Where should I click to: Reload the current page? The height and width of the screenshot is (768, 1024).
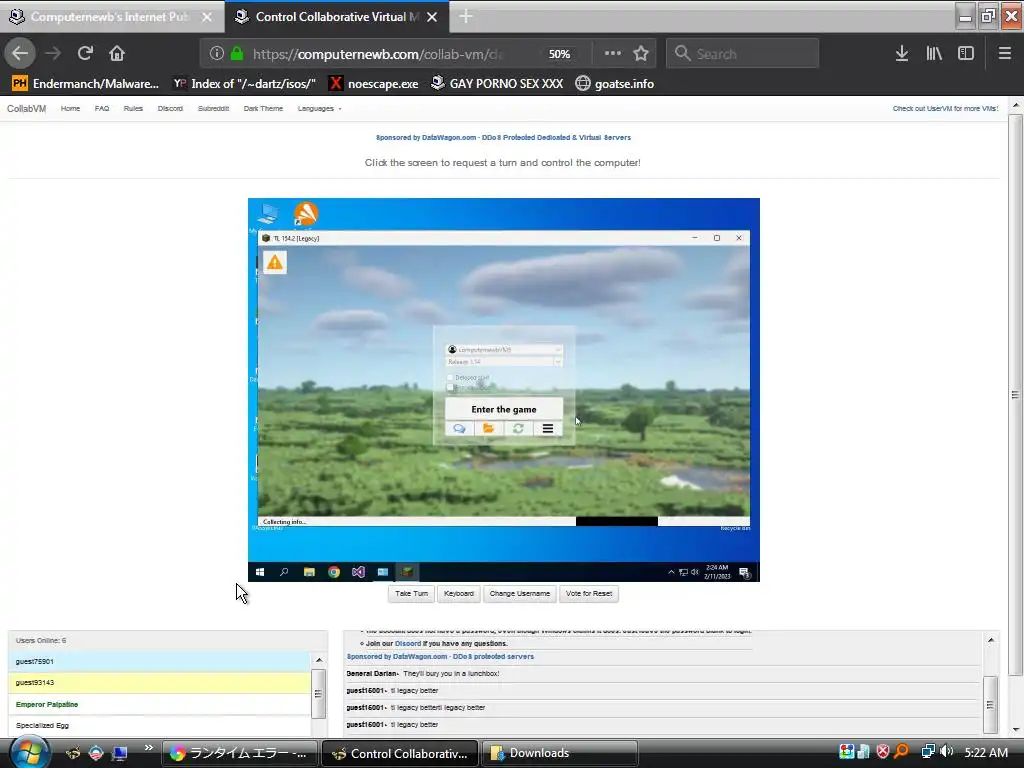(x=85, y=54)
